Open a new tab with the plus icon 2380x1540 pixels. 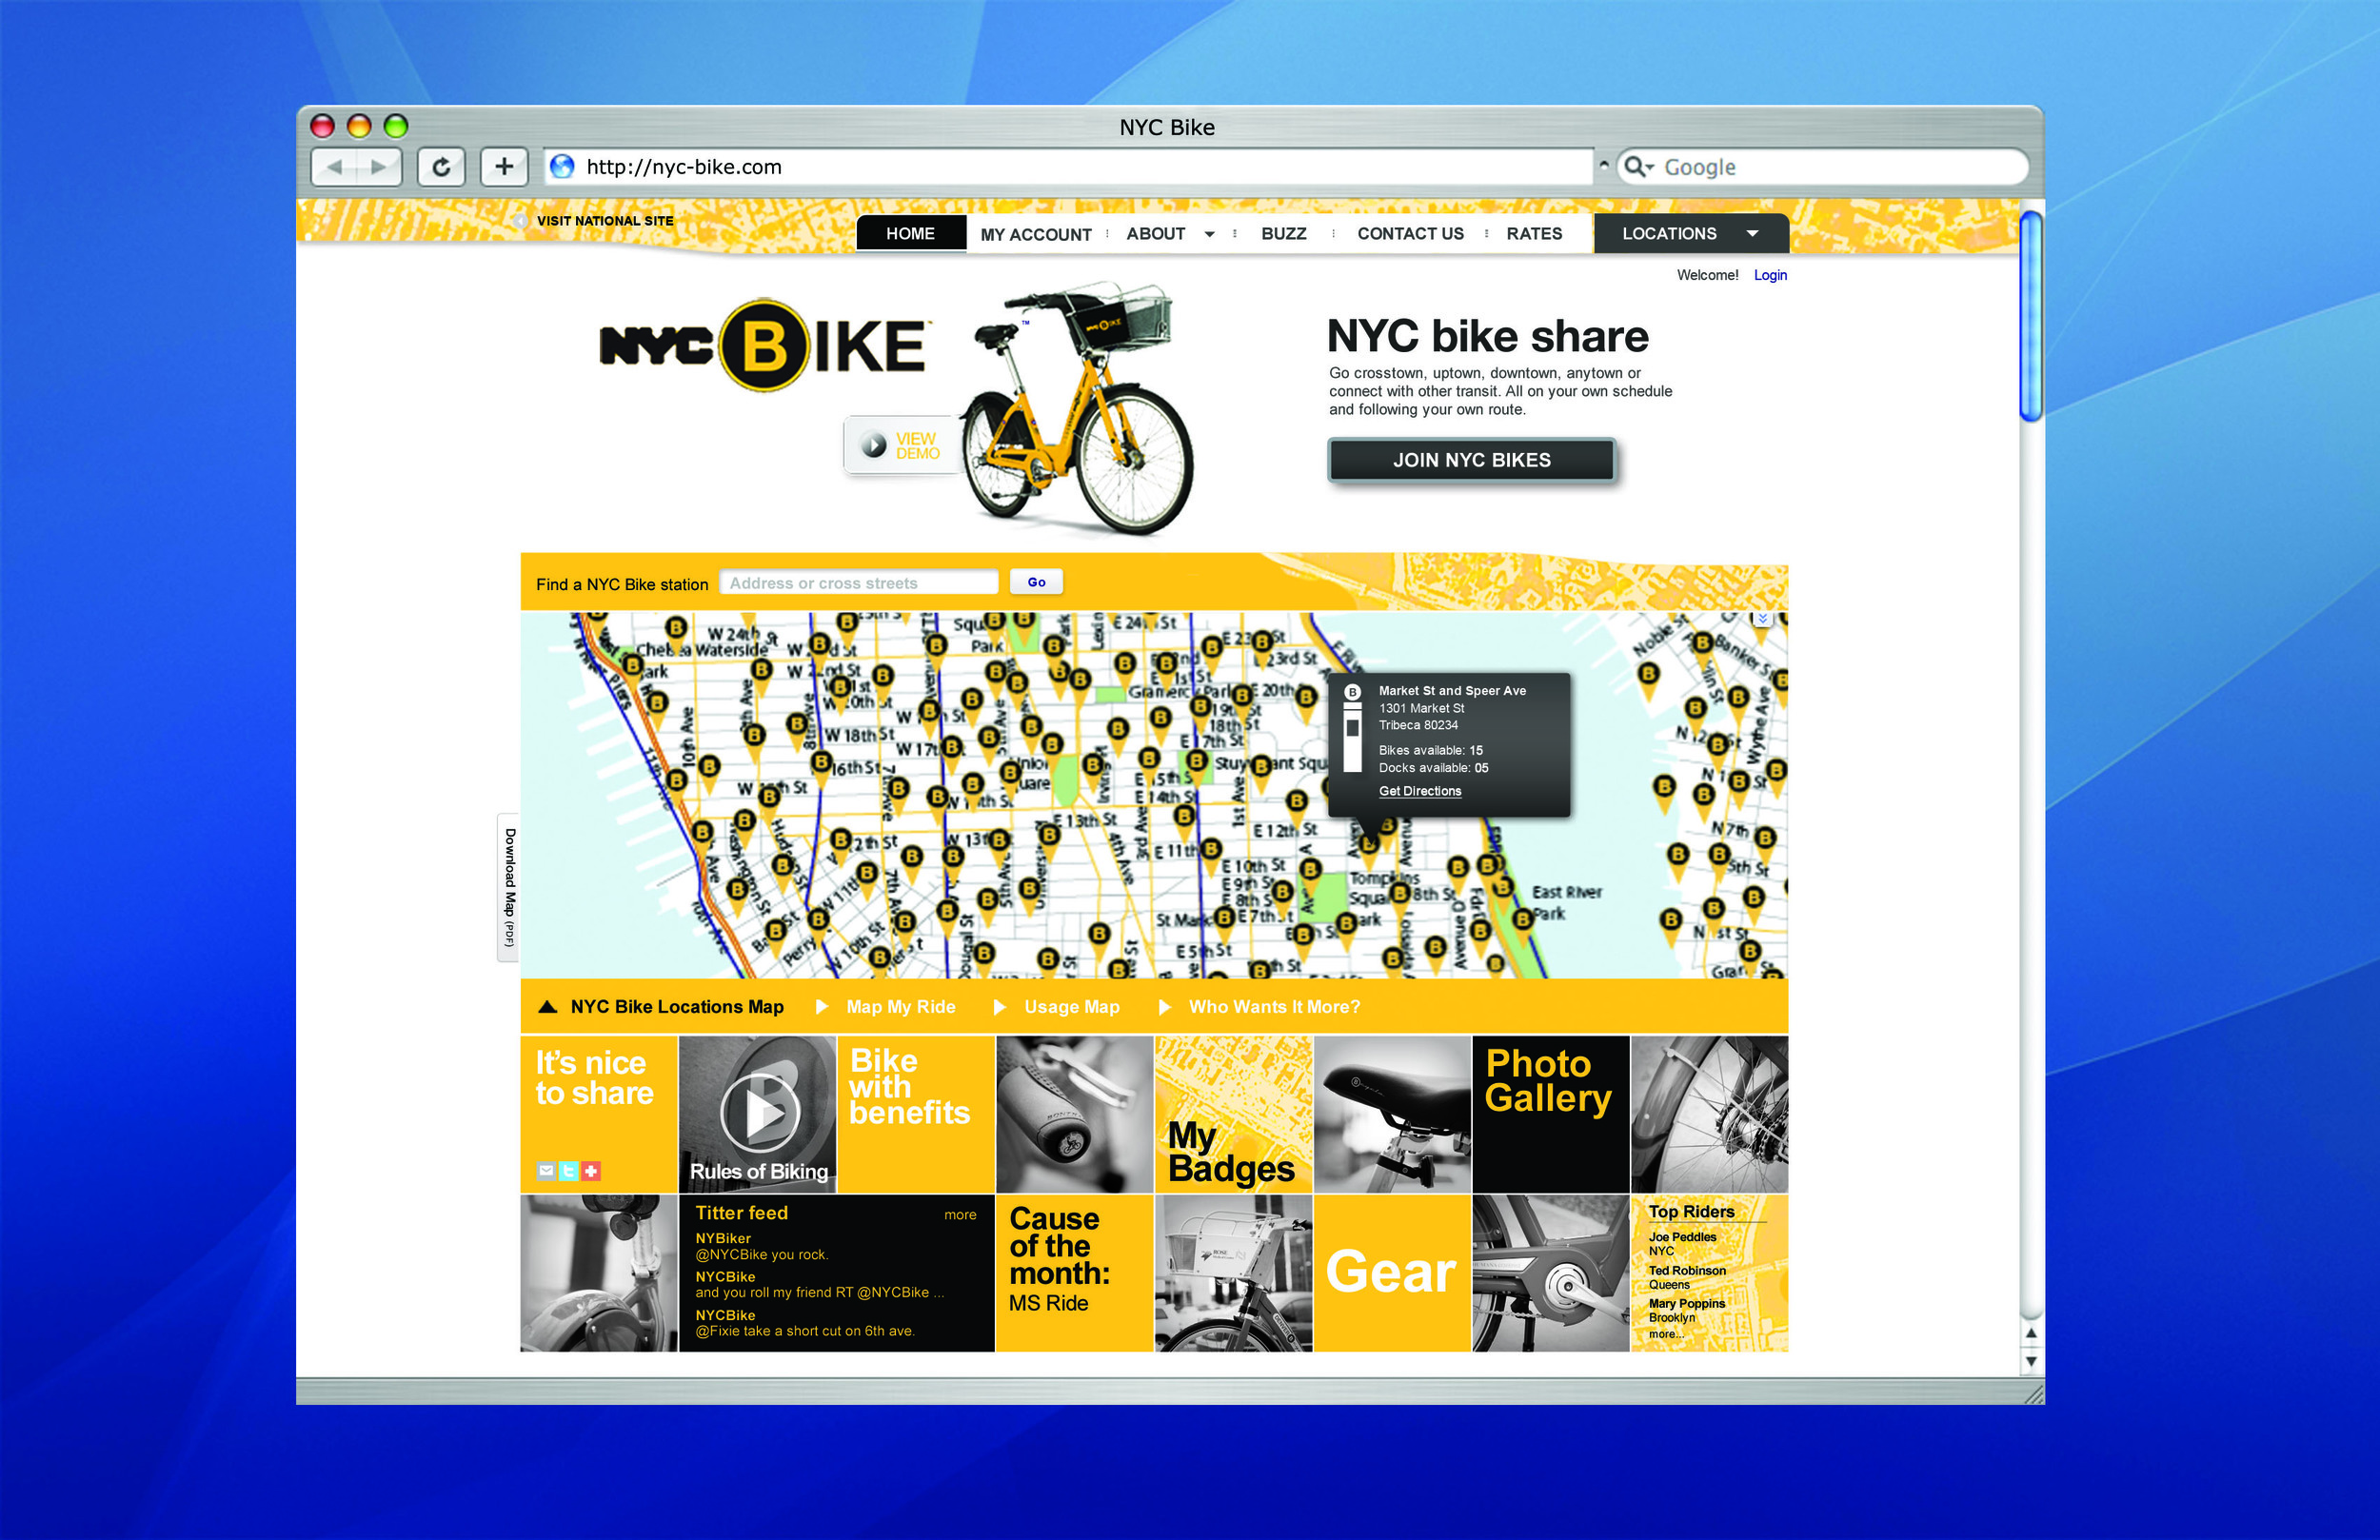click(504, 166)
